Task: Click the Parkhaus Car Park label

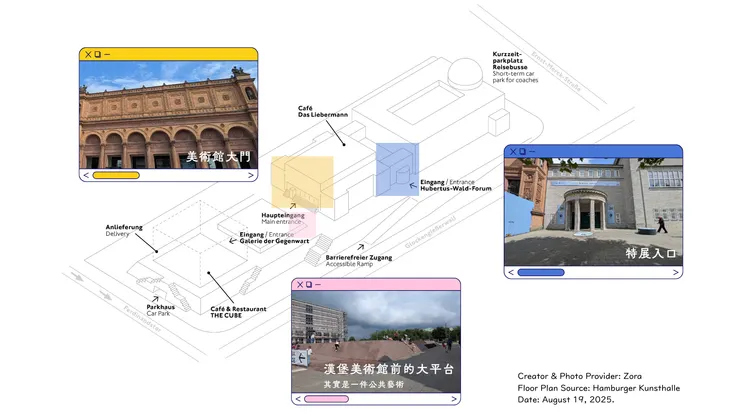Action: coord(160,310)
